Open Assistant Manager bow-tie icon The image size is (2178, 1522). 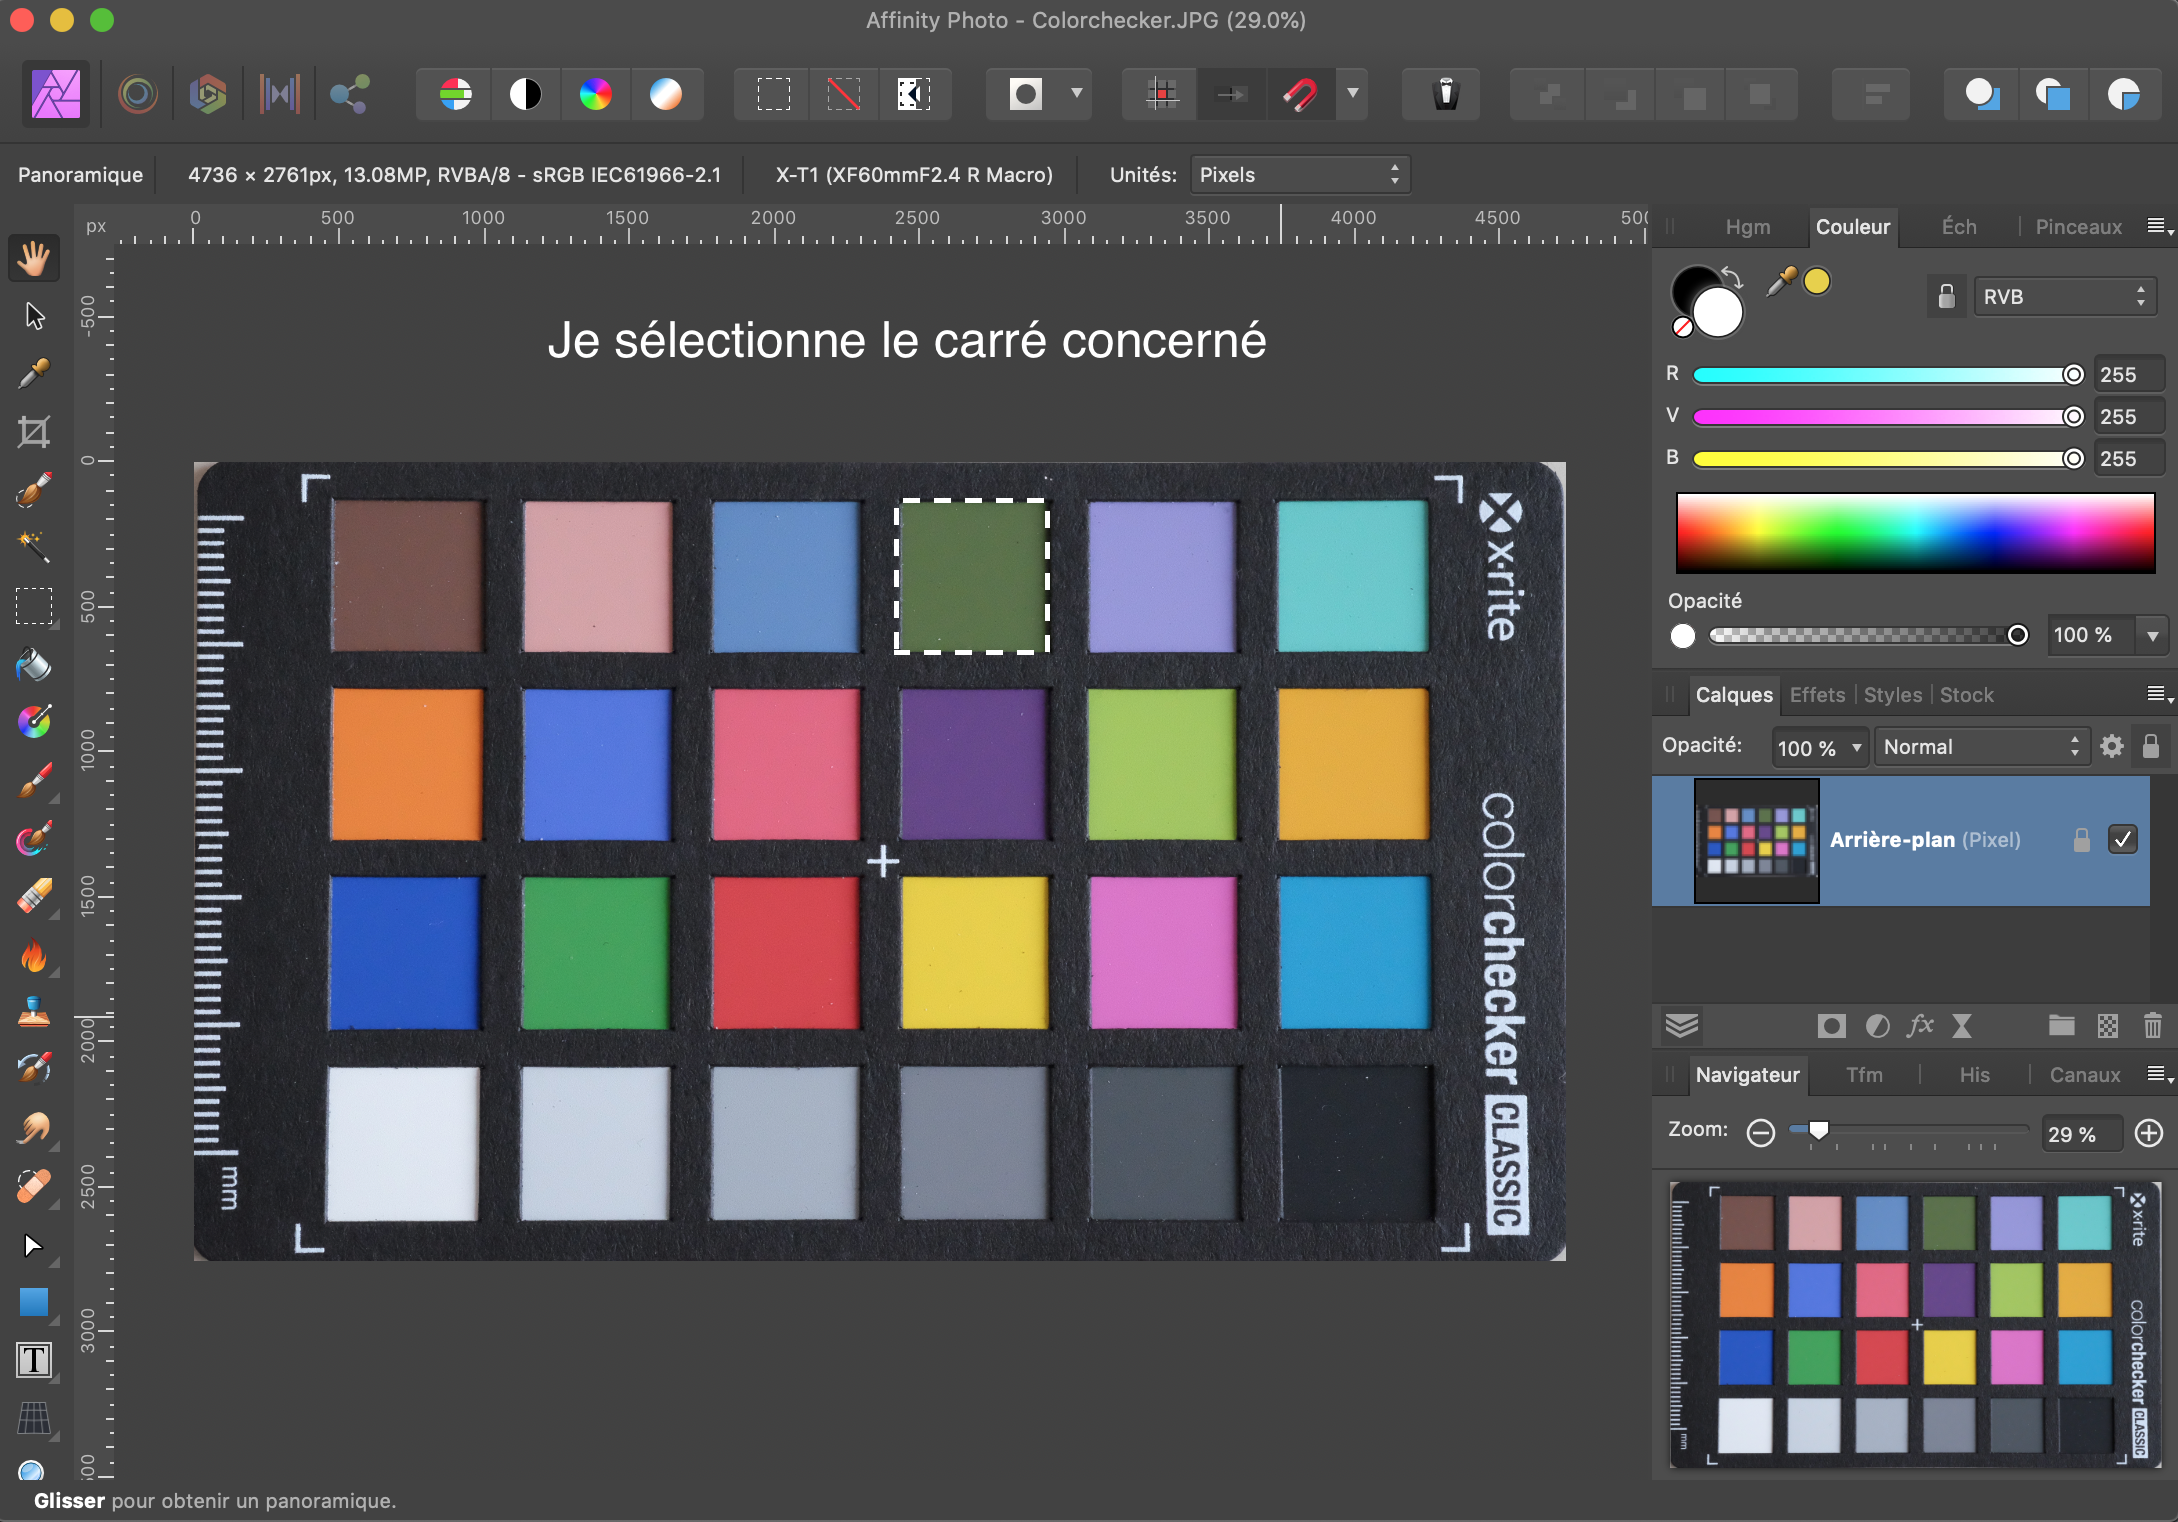tap(1446, 95)
